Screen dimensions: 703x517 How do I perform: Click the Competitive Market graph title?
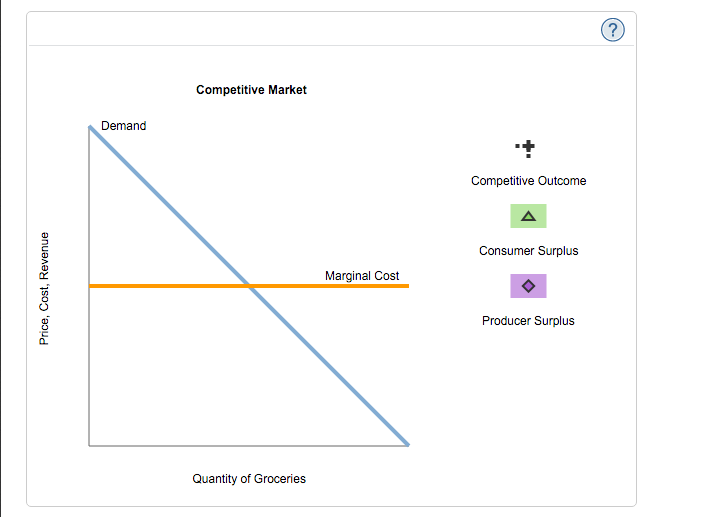pyautogui.click(x=251, y=90)
